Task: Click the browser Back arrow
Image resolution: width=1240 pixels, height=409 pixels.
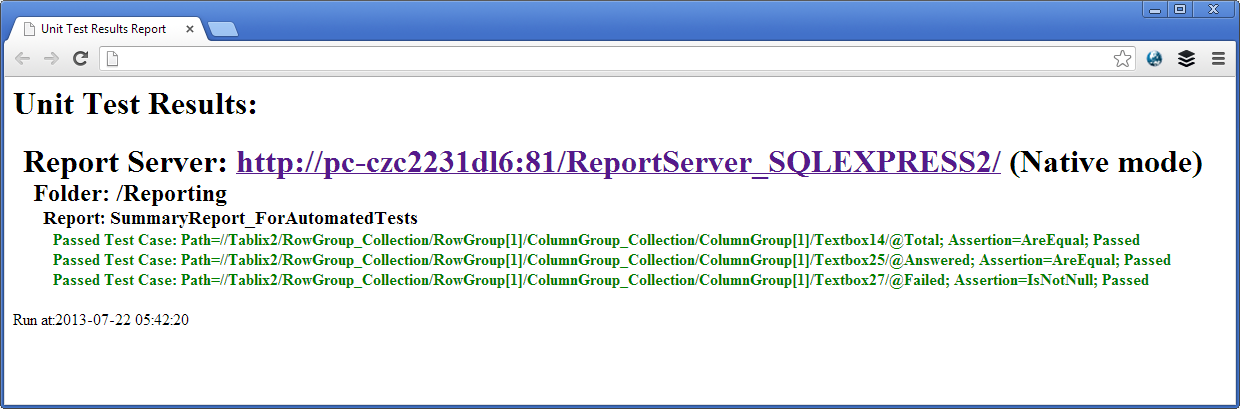Action: click(x=22, y=59)
